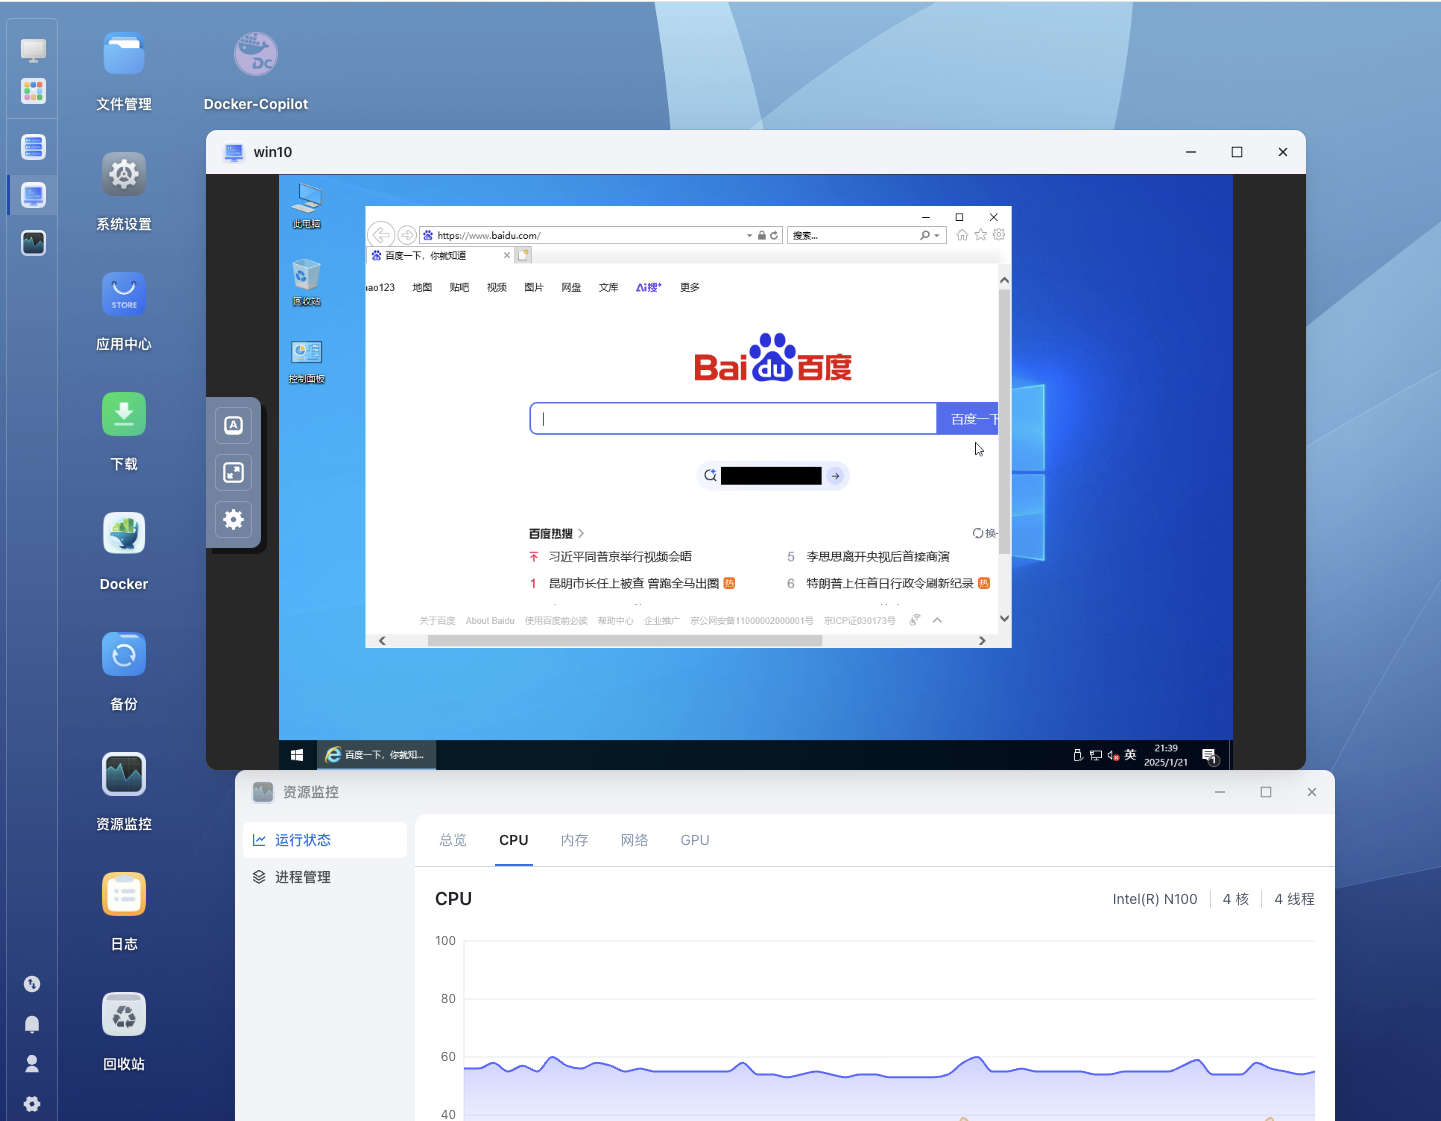
Task: Click the 此电脑 icon on Windows desktop
Action: (x=306, y=206)
